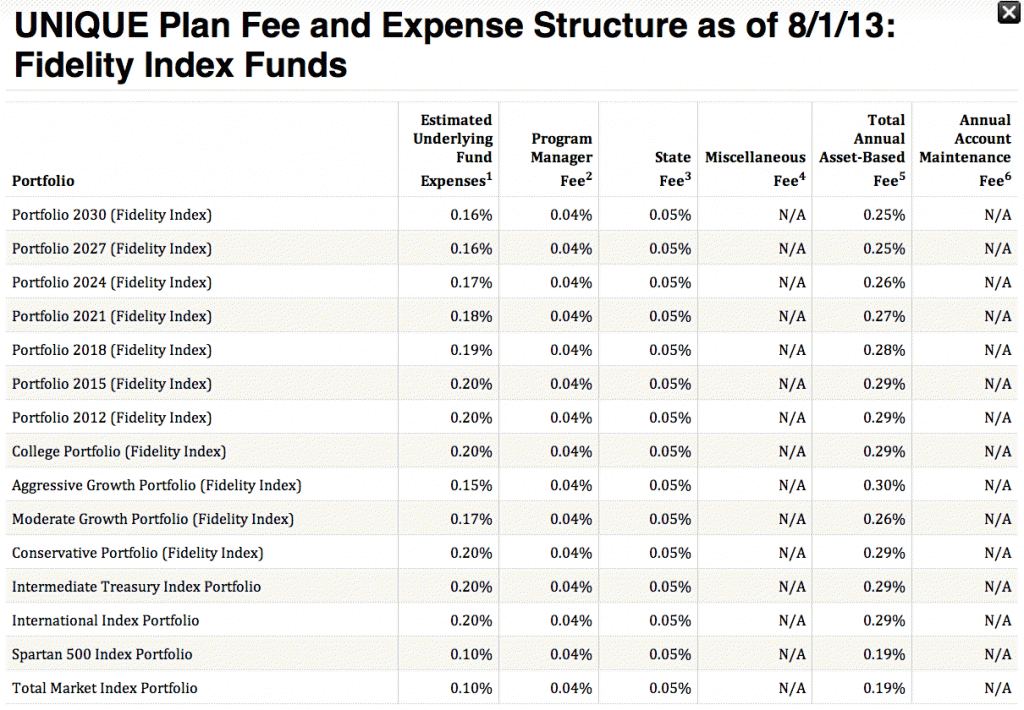Click the Portfolio column header

43,181
